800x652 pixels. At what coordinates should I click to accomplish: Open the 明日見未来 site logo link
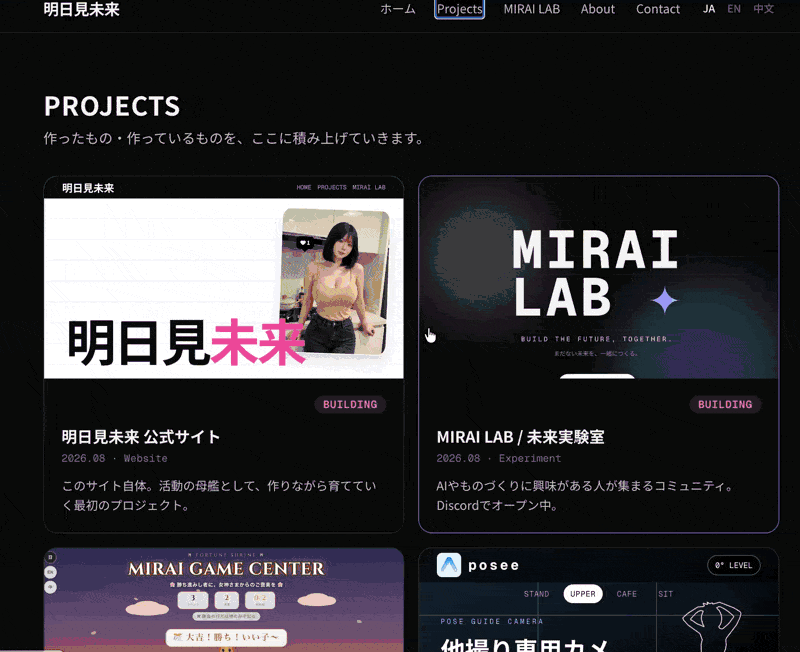tap(82, 9)
